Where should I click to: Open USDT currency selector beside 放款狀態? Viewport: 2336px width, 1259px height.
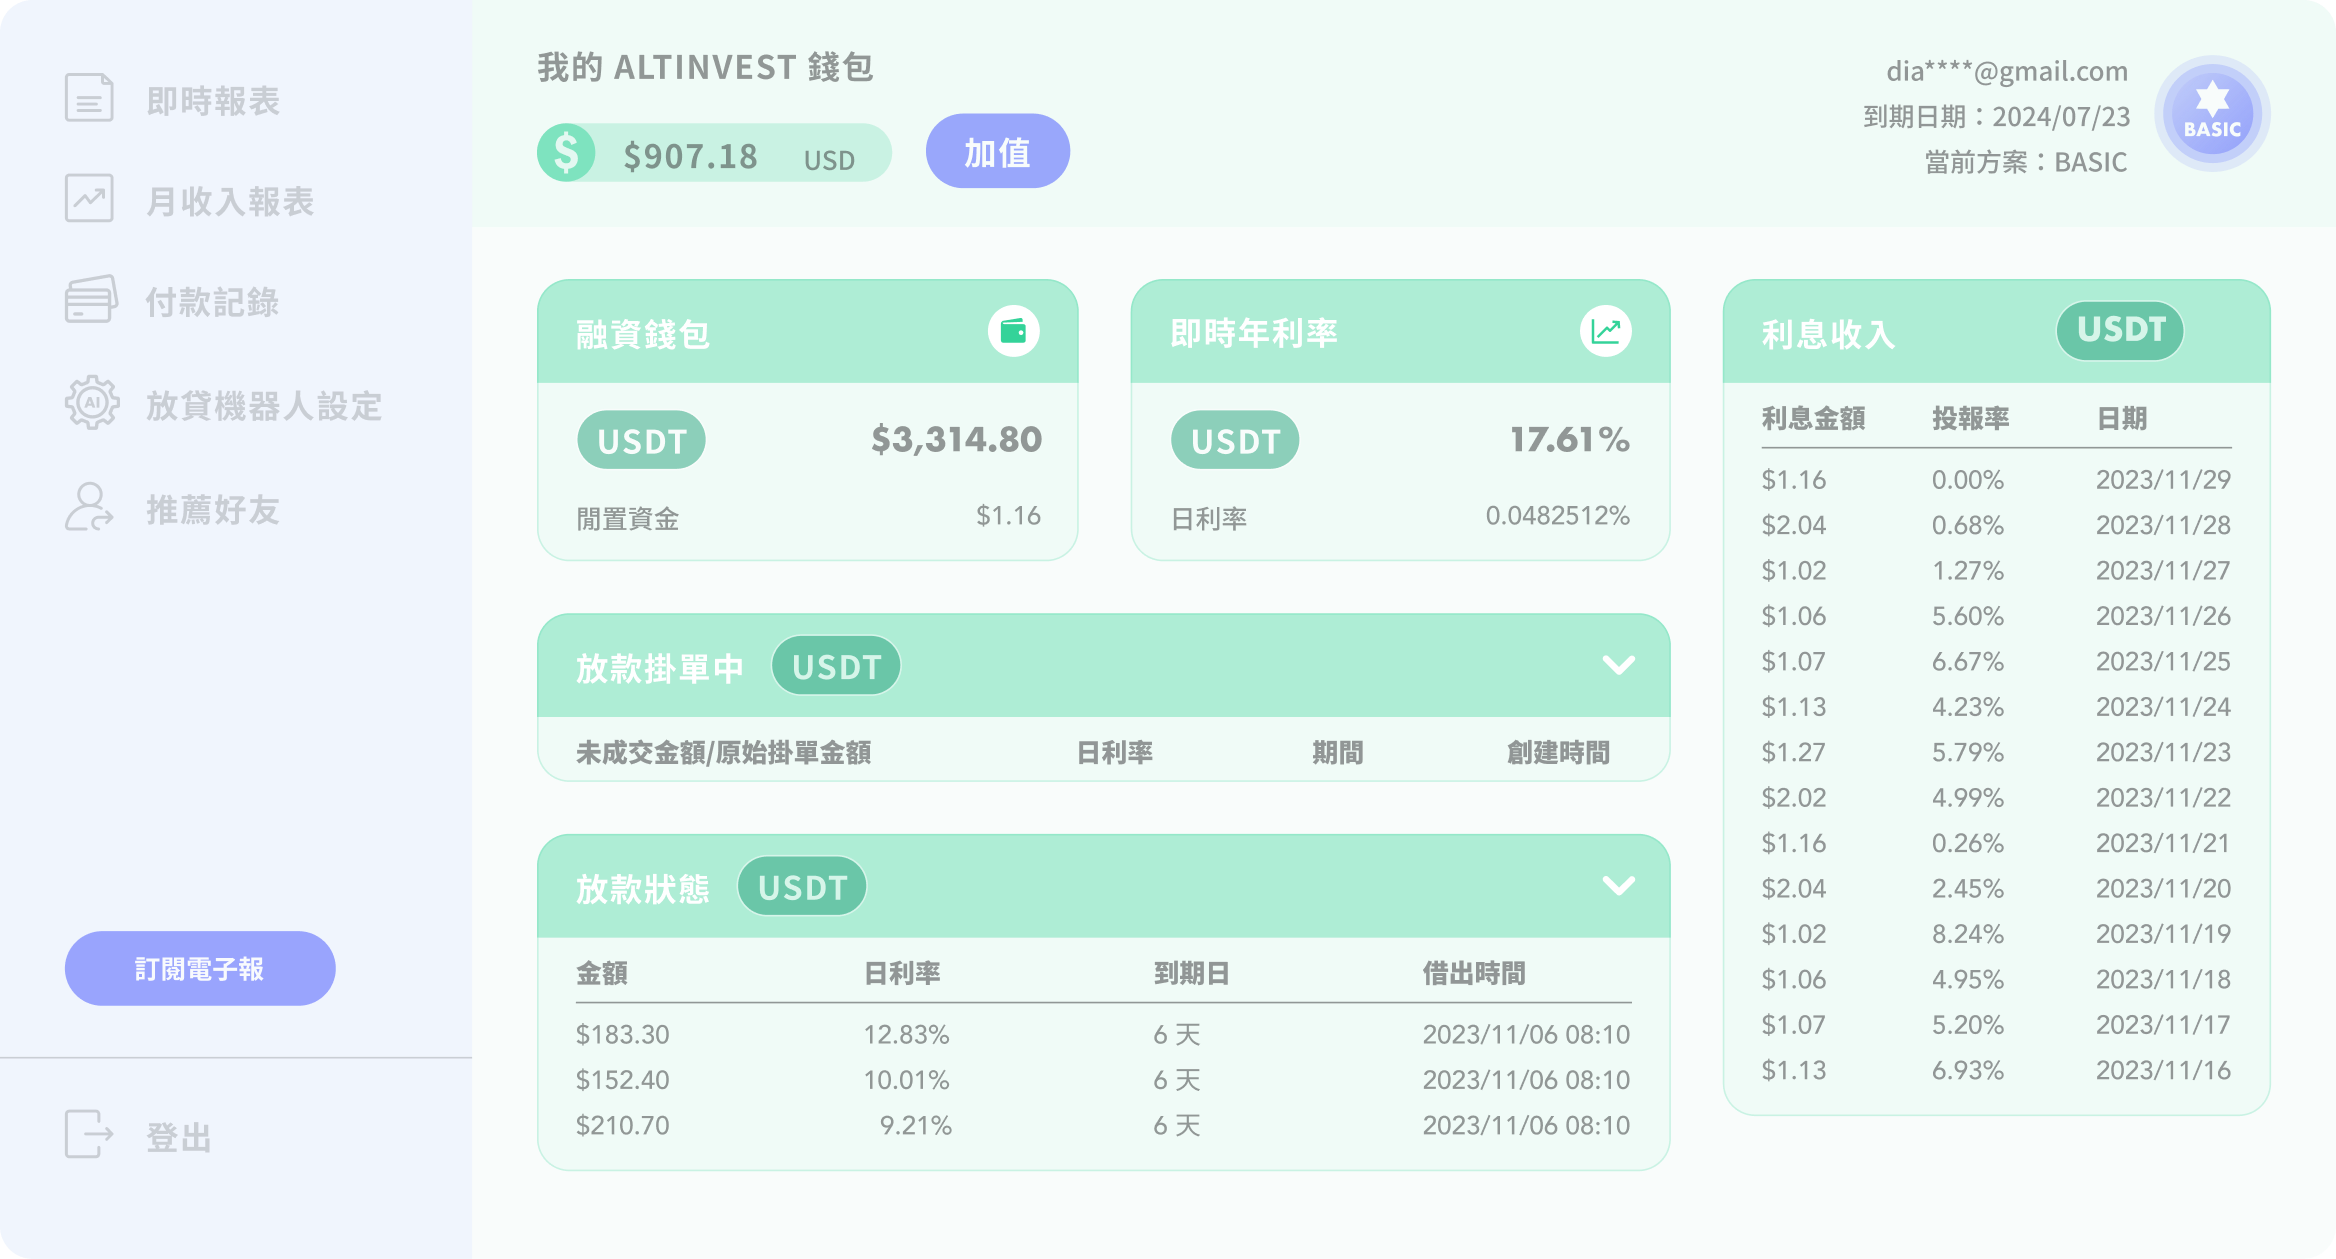801,886
